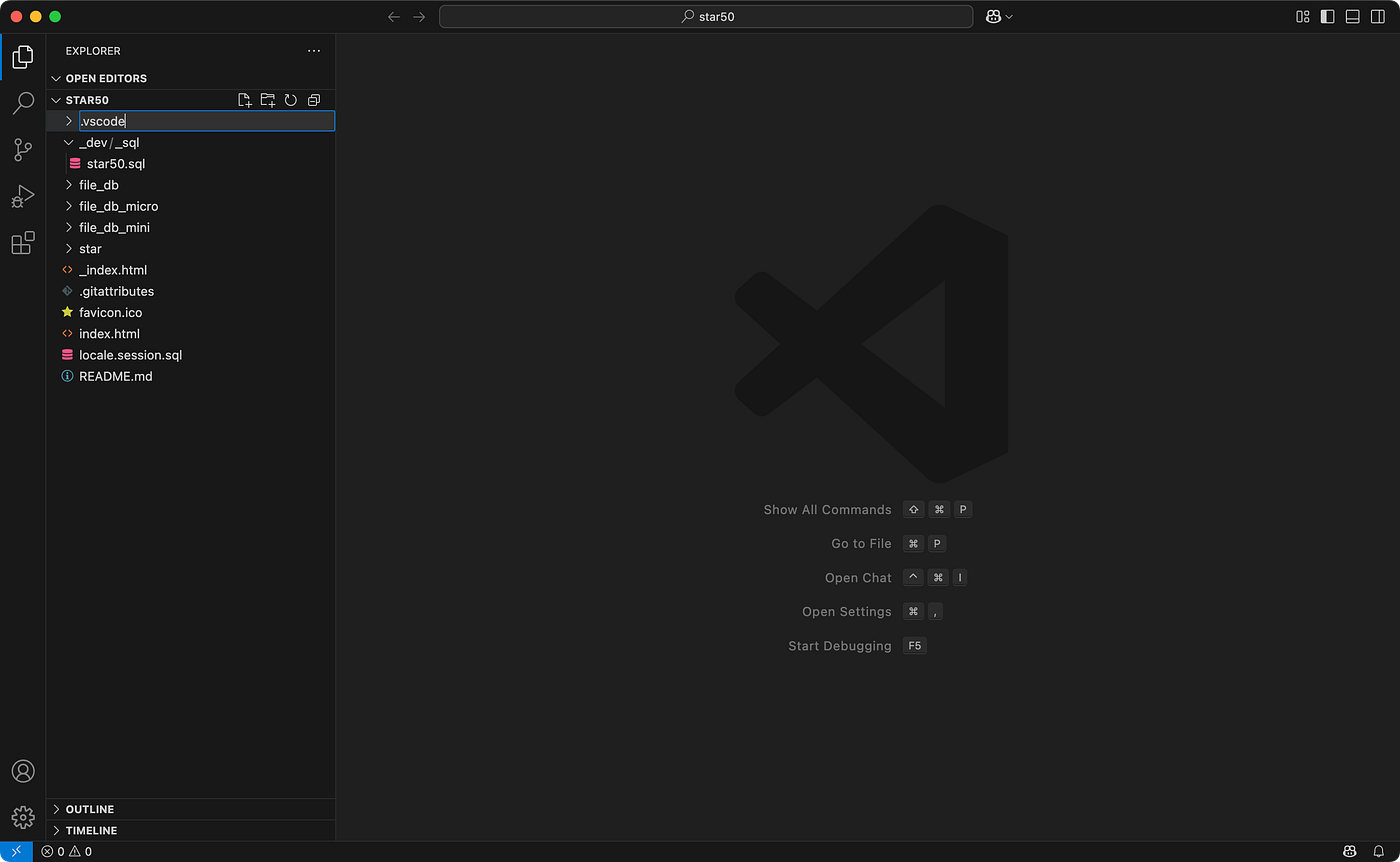Toggle the primary side bar visibility
The image size is (1400, 862).
pyautogui.click(x=1327, y=17)
